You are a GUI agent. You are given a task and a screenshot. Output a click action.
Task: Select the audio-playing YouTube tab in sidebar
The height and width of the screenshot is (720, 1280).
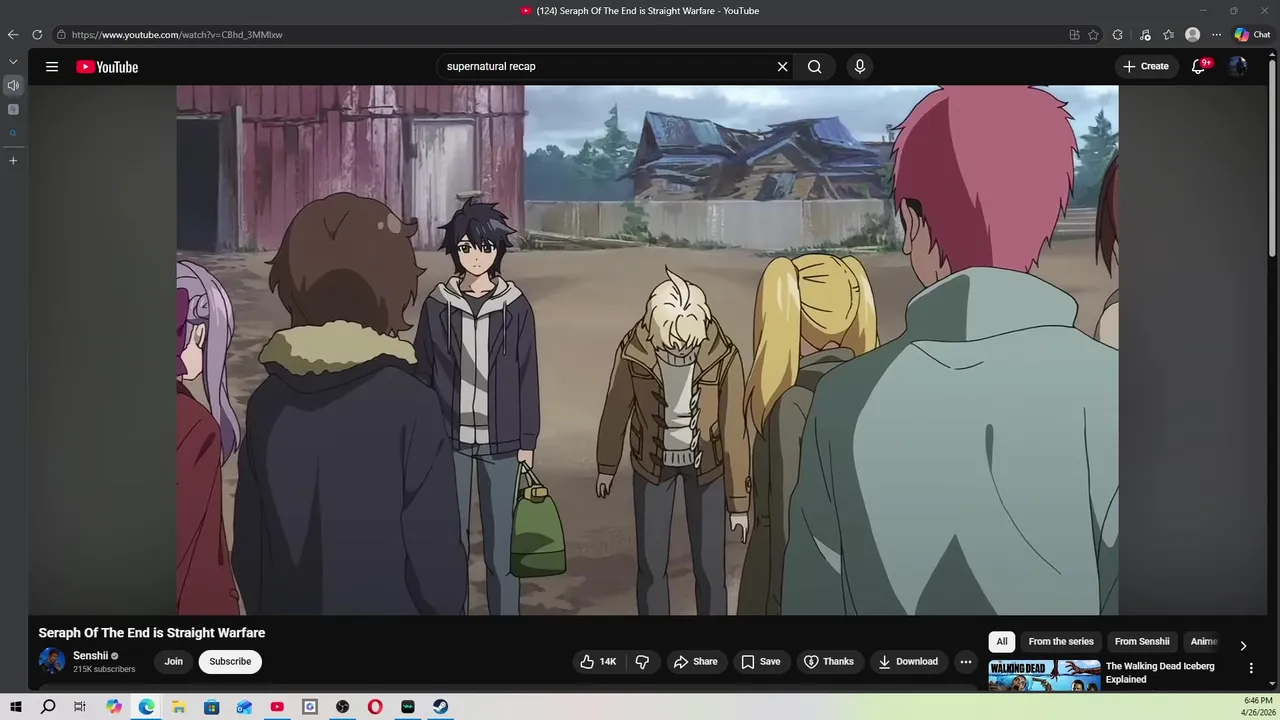click(x=13, y=85)
